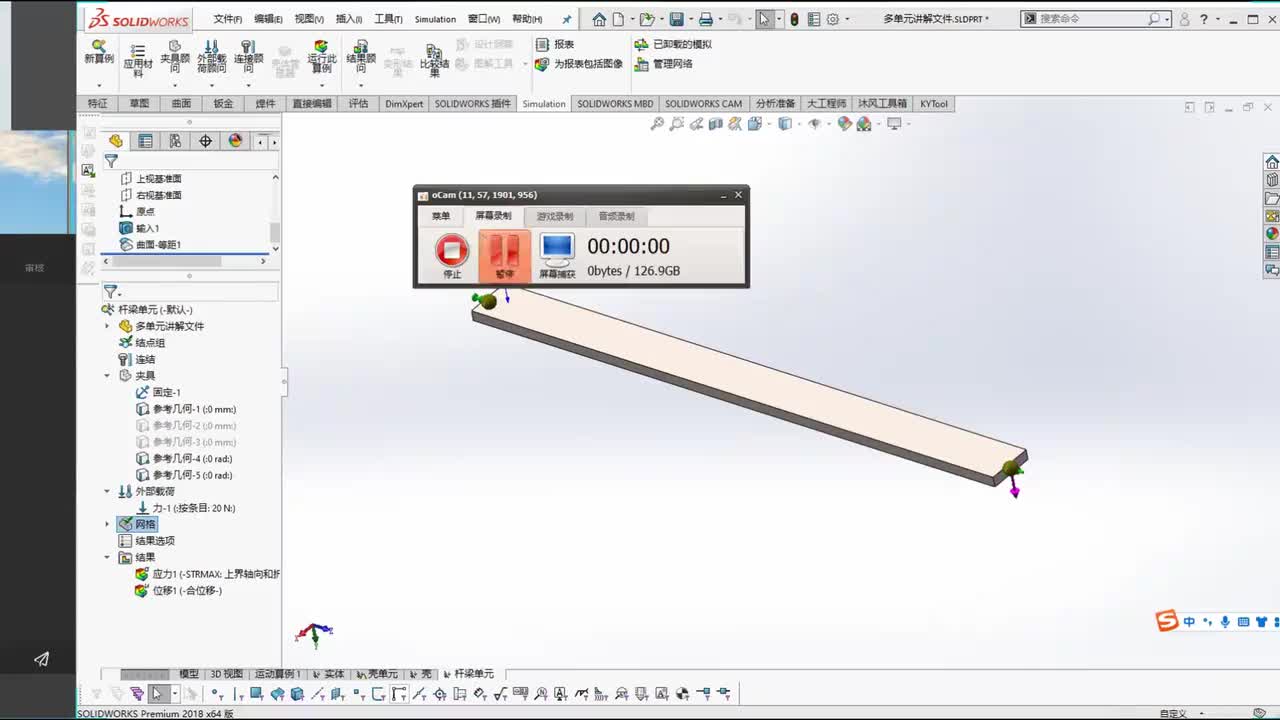Viewport: 1280px width, 720px height.
Task: Select the 应力1 stress result
Action: pyautogui.click(x=207, y=575)
